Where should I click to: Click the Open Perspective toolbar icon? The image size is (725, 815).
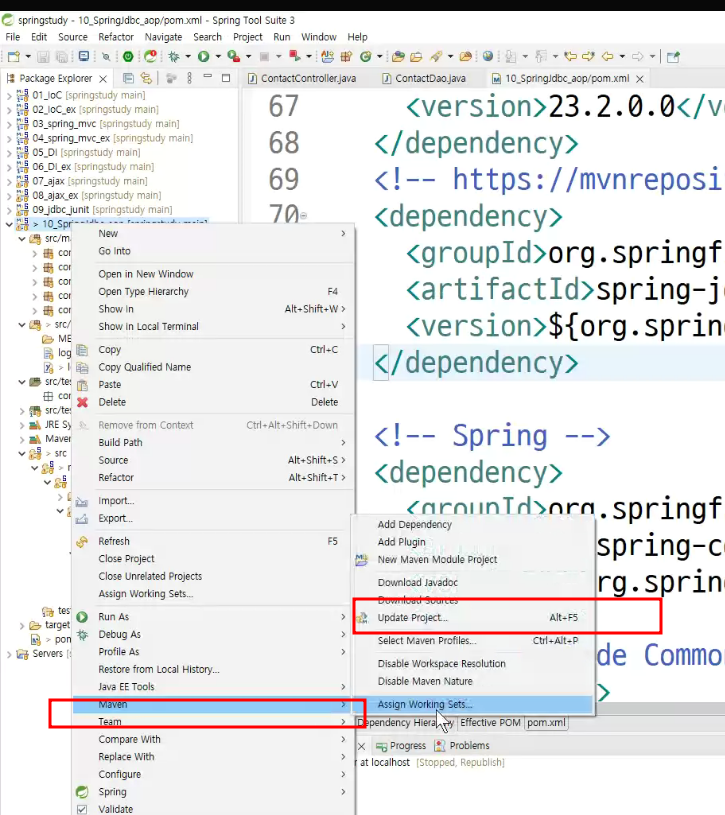(x=673, y=57)
